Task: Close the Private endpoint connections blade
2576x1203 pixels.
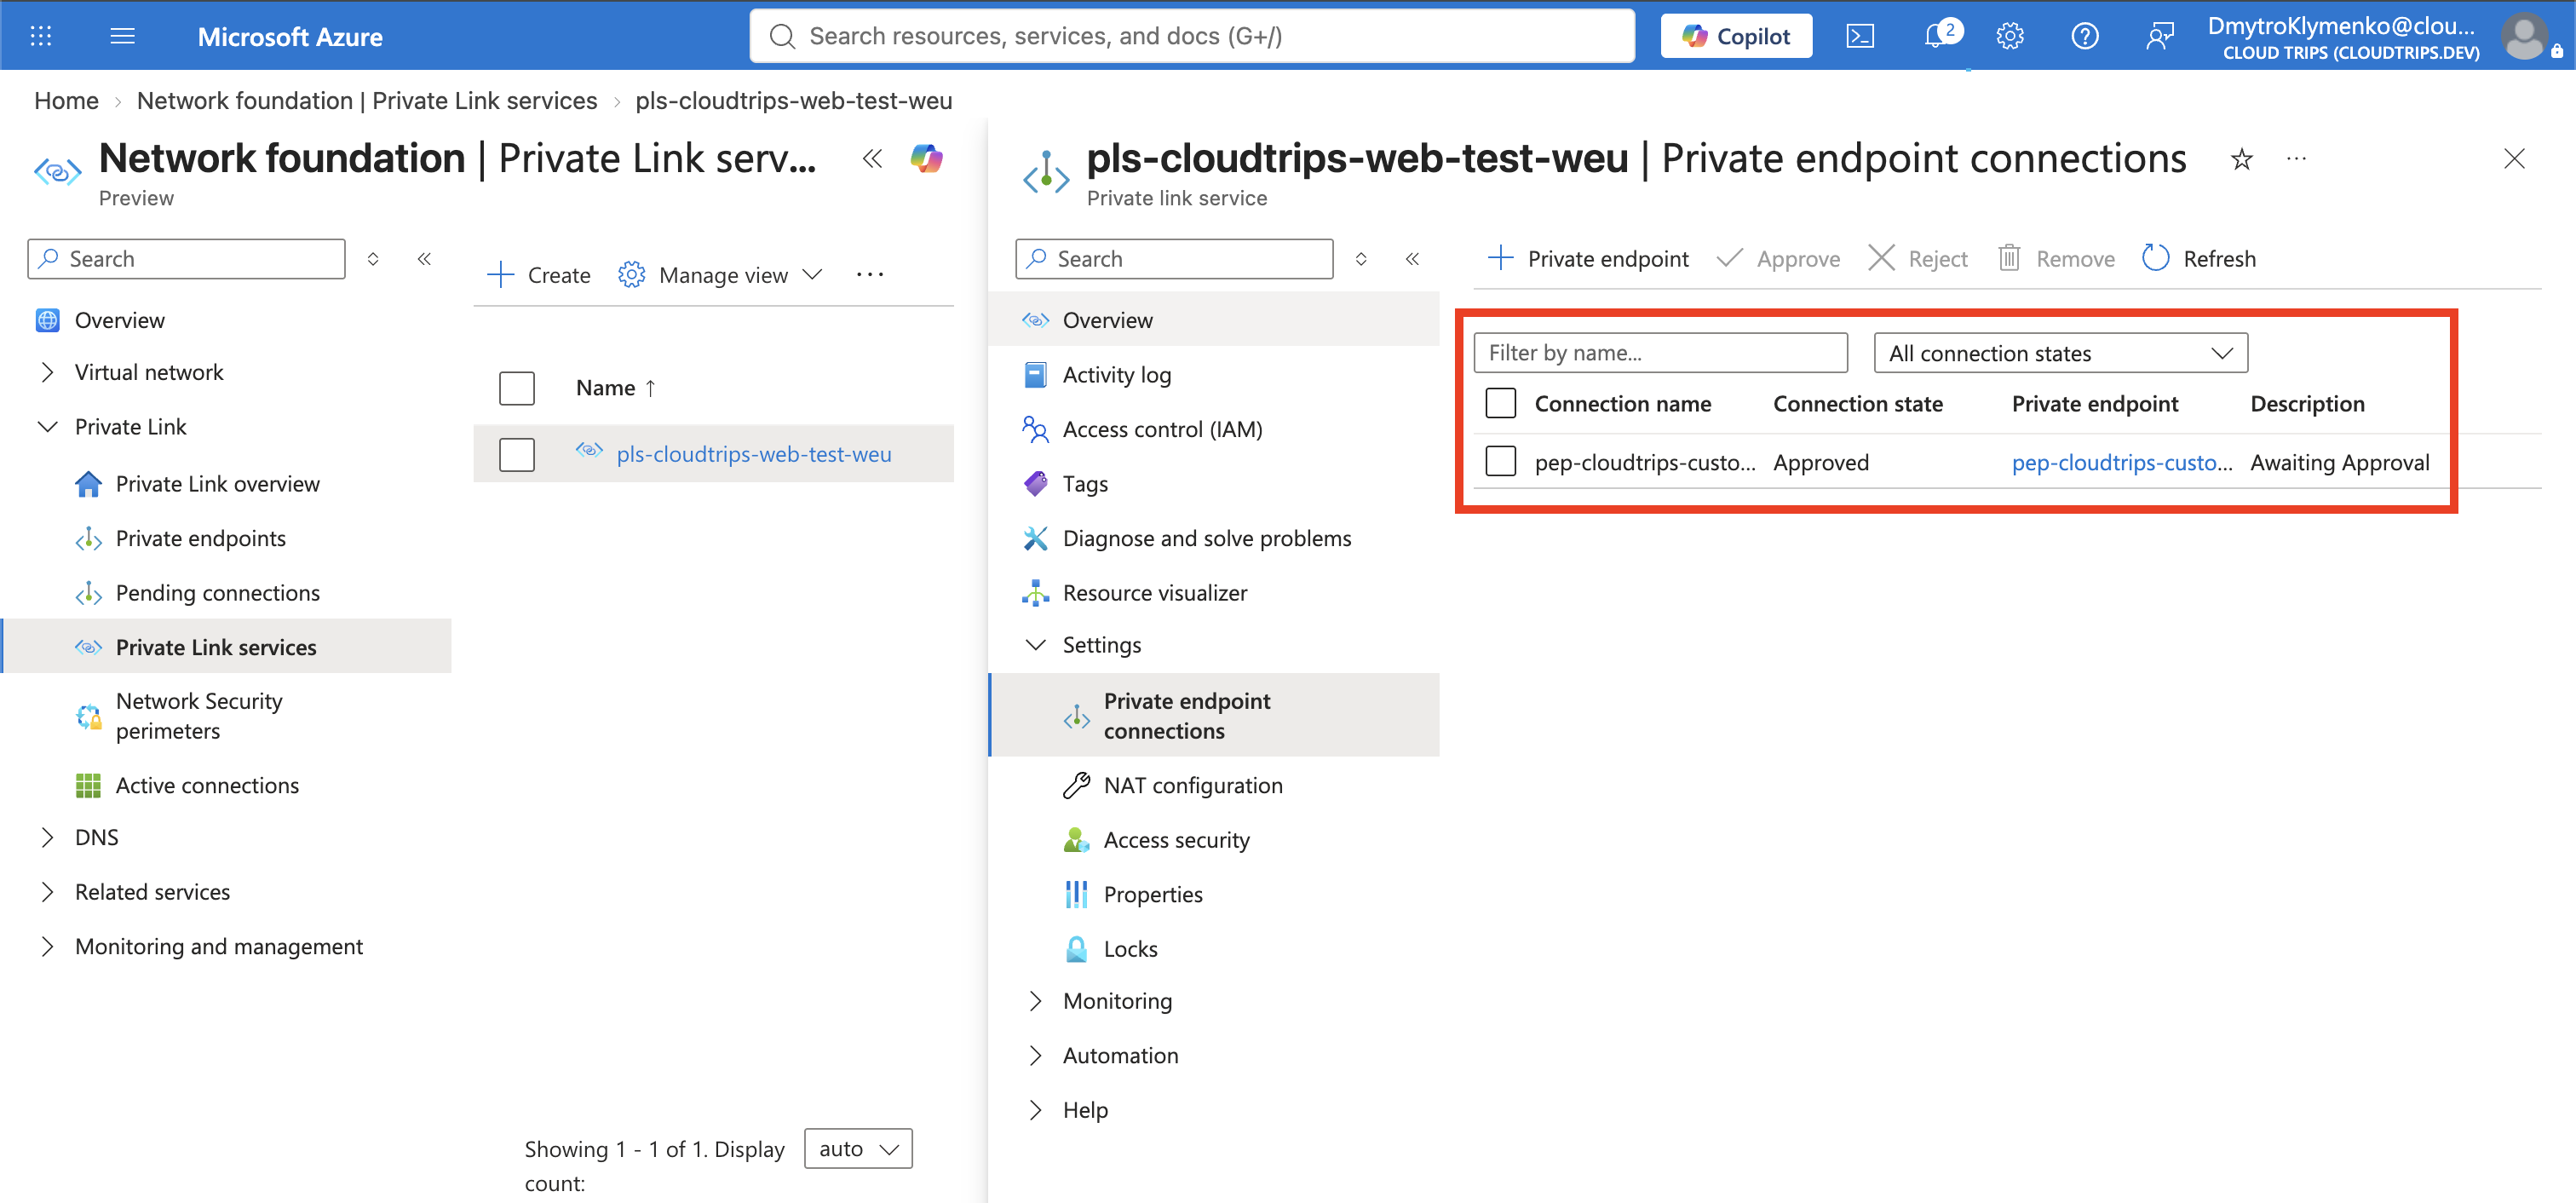Action: pyautogui.click(x=2514, y=158)
